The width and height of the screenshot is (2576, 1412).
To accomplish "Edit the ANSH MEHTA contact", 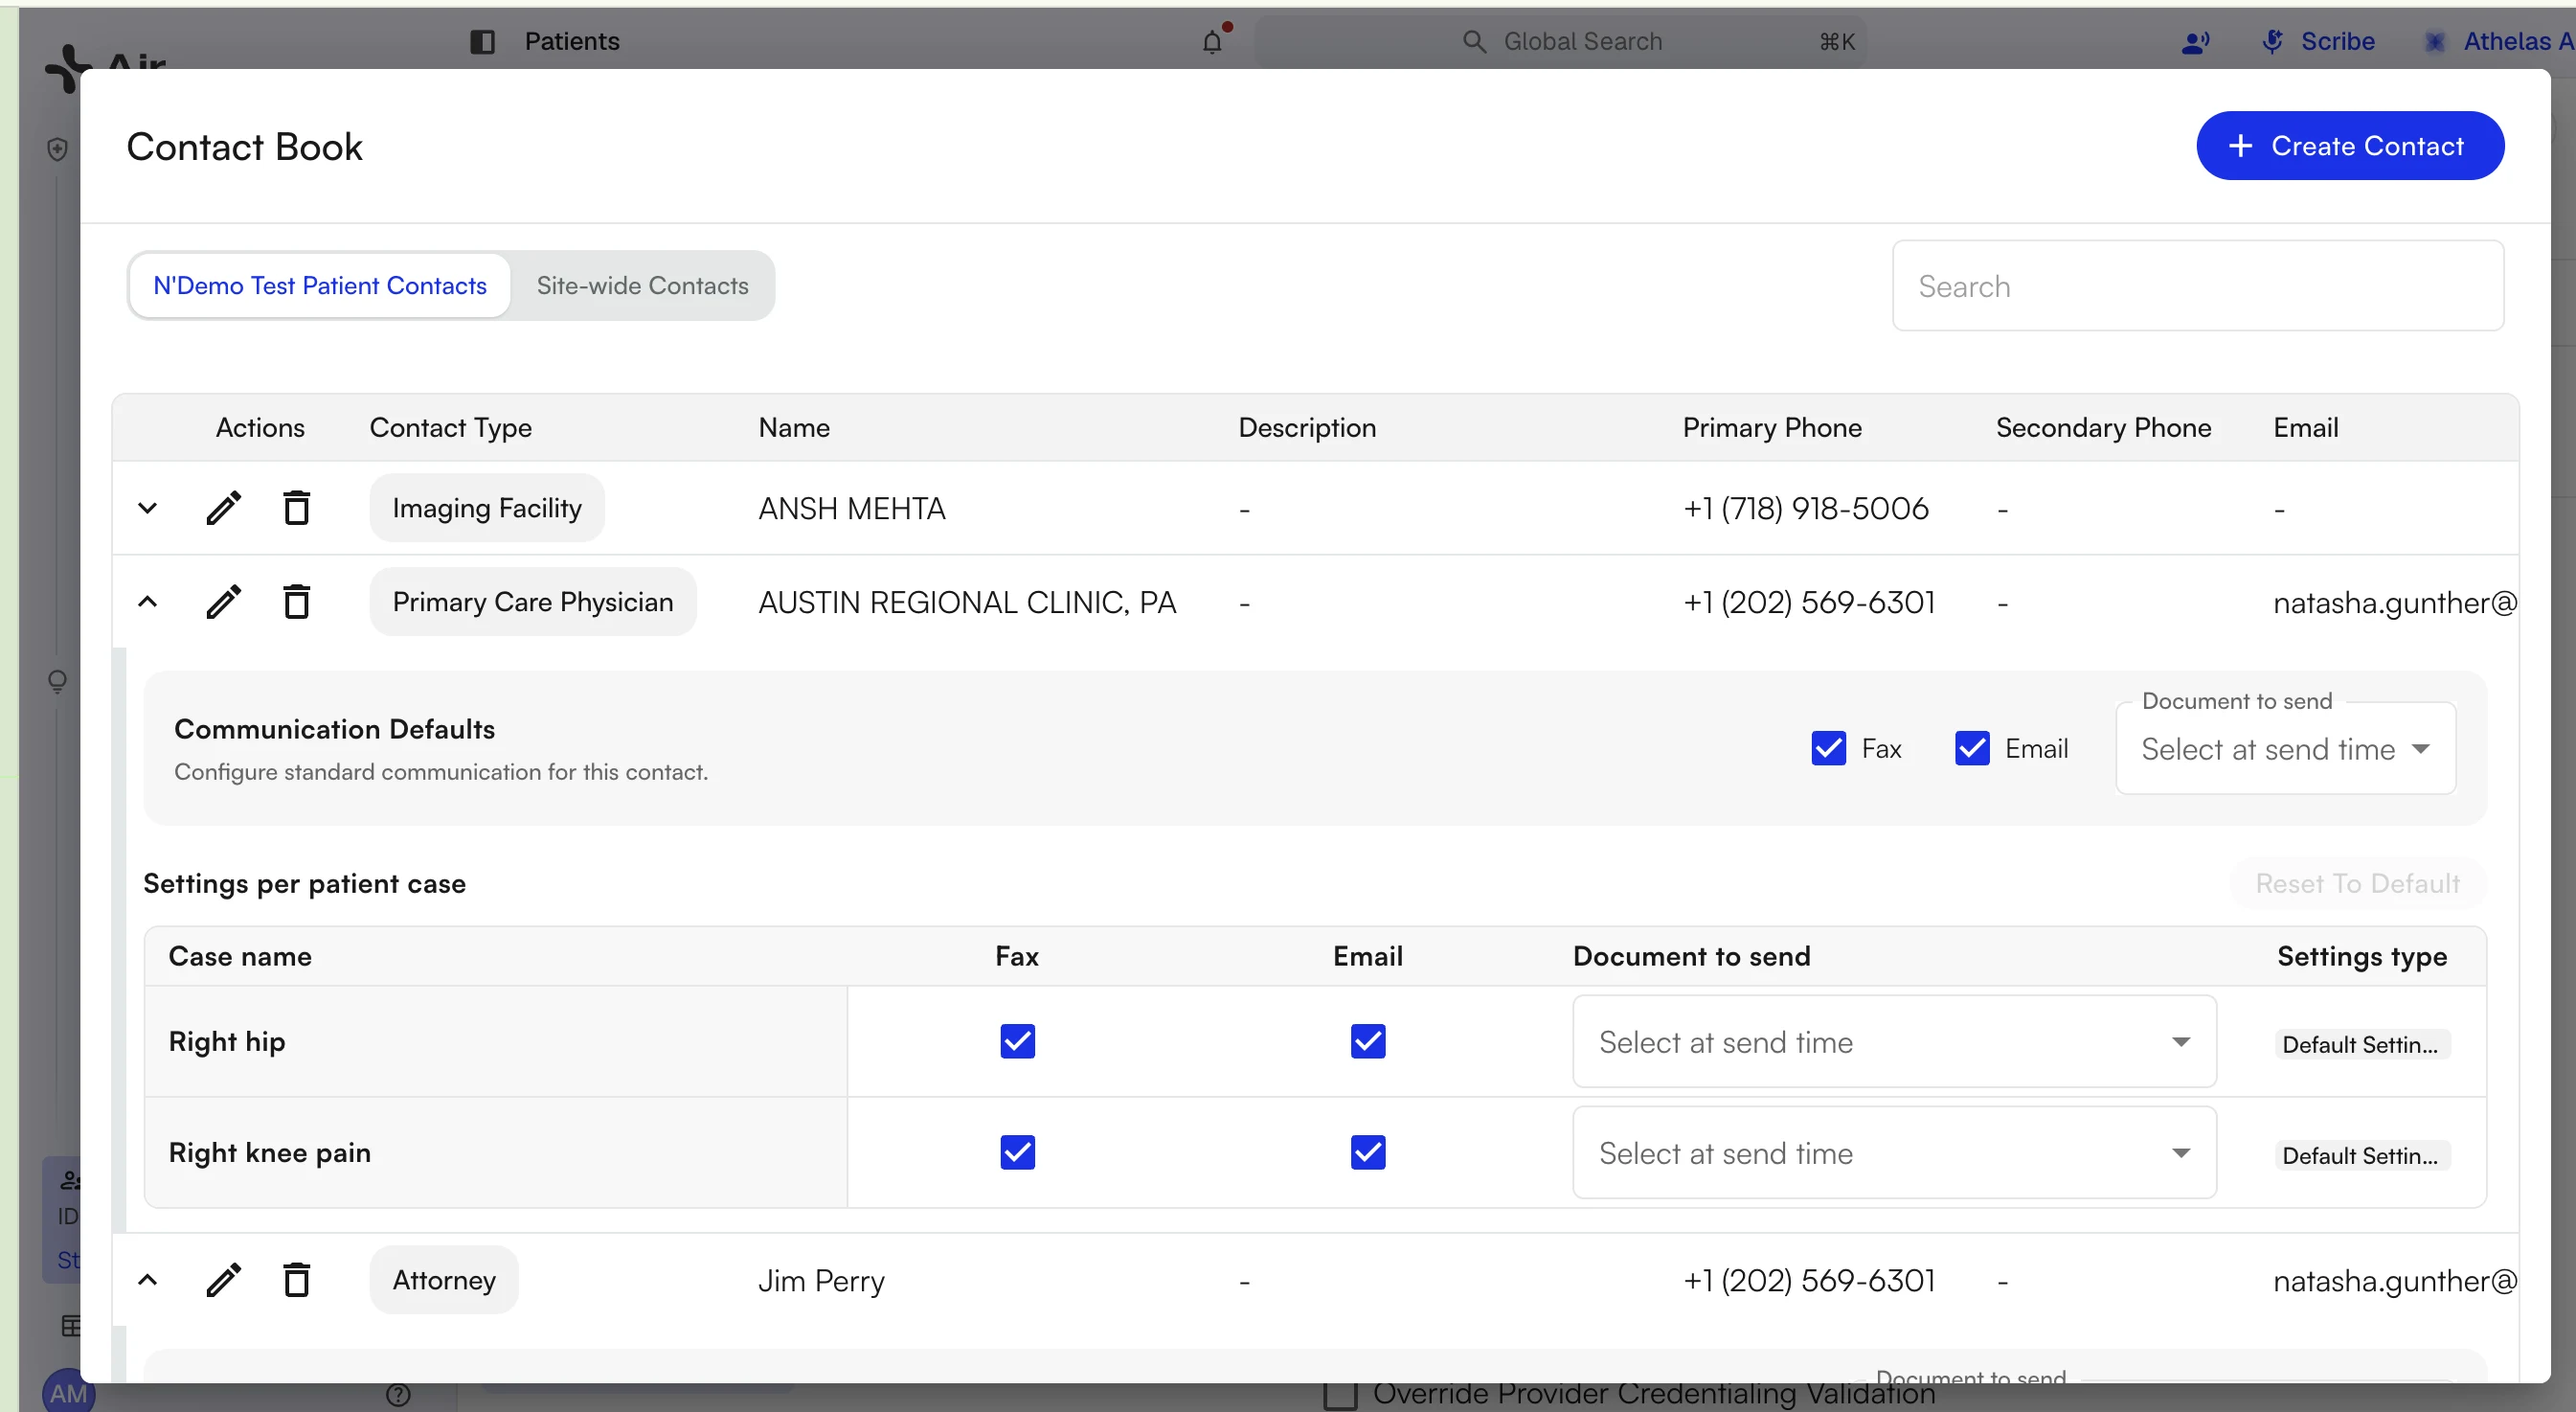I will click(223, 508).
